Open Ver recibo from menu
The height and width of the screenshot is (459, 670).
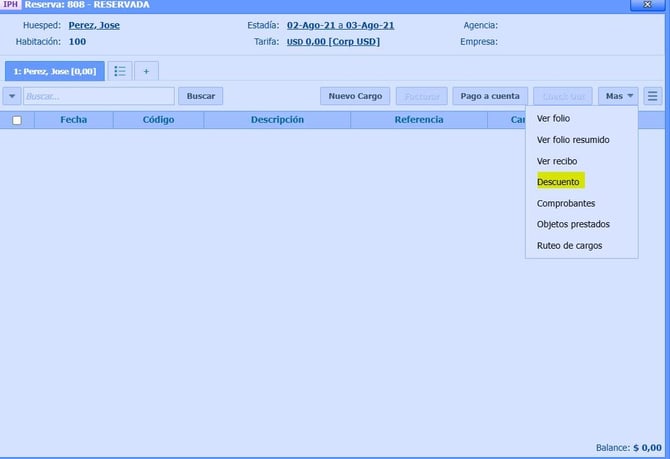click(x=557, y=161)
